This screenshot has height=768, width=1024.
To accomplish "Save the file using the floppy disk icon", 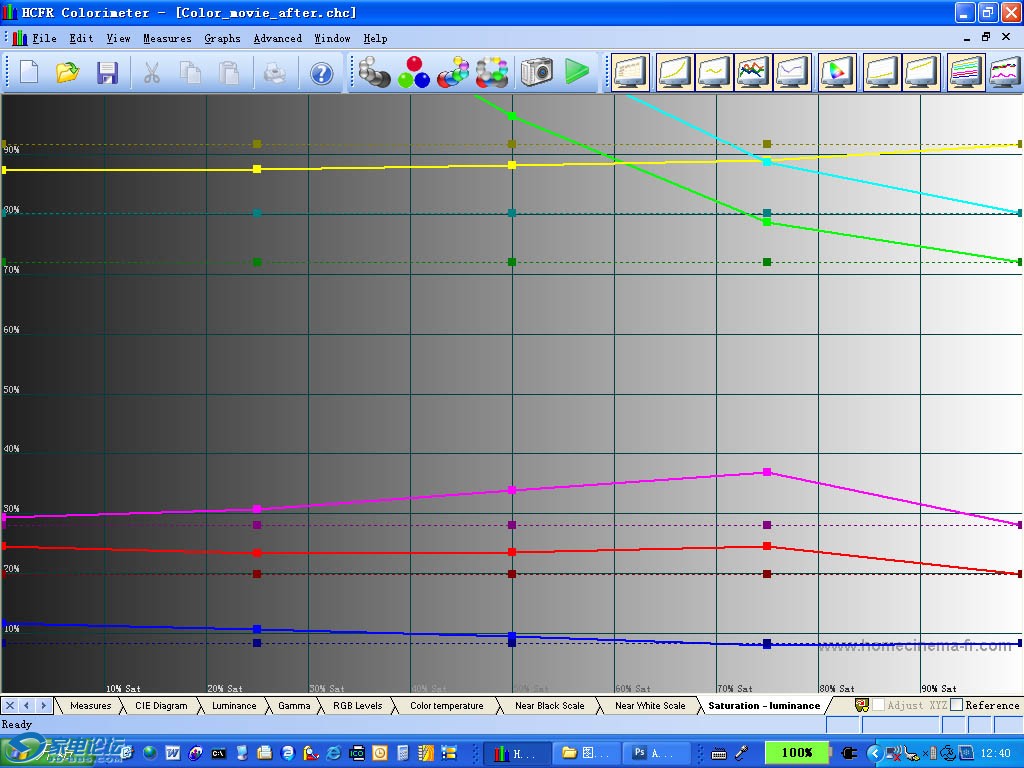I will (x=107, y=73).
